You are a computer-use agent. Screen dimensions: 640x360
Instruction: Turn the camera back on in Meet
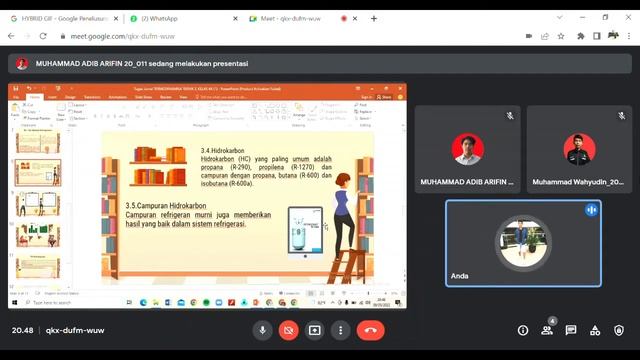[288, 330]
